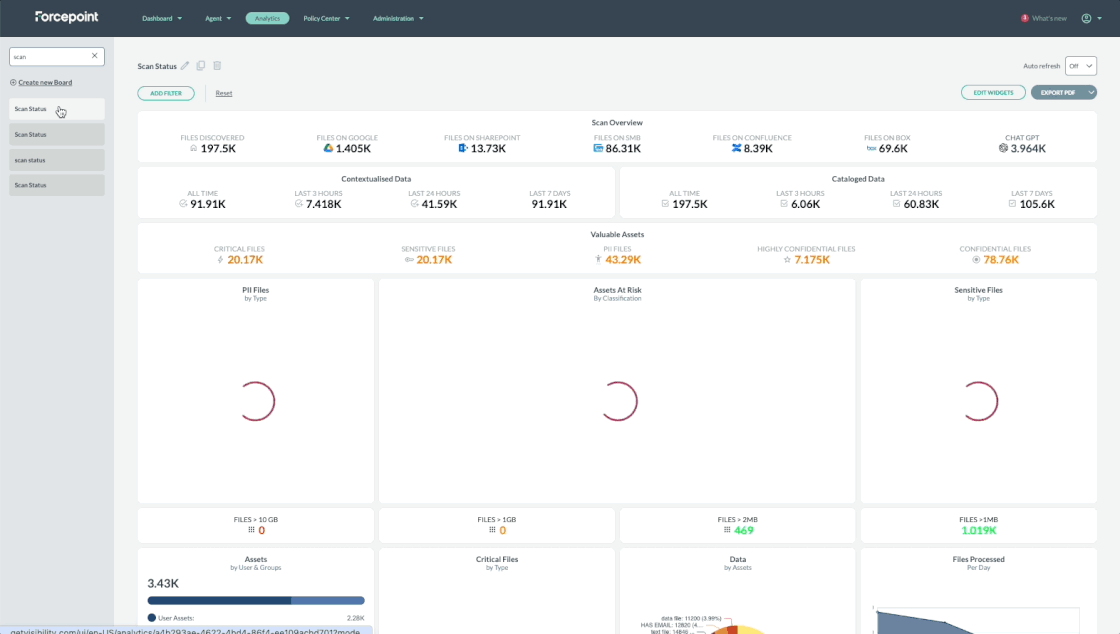Click the Reset link
This screenshot has height=634, width=1120.
pyautogui.click(x=224, y=93)
